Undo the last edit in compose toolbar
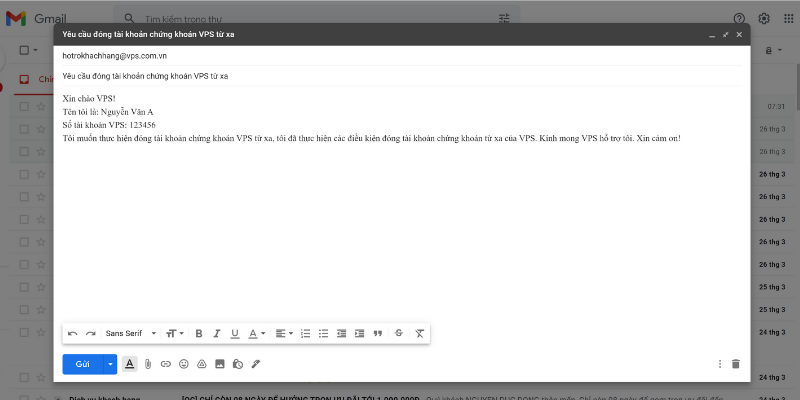This screenshot has width=800, height=400. [72, 334]
